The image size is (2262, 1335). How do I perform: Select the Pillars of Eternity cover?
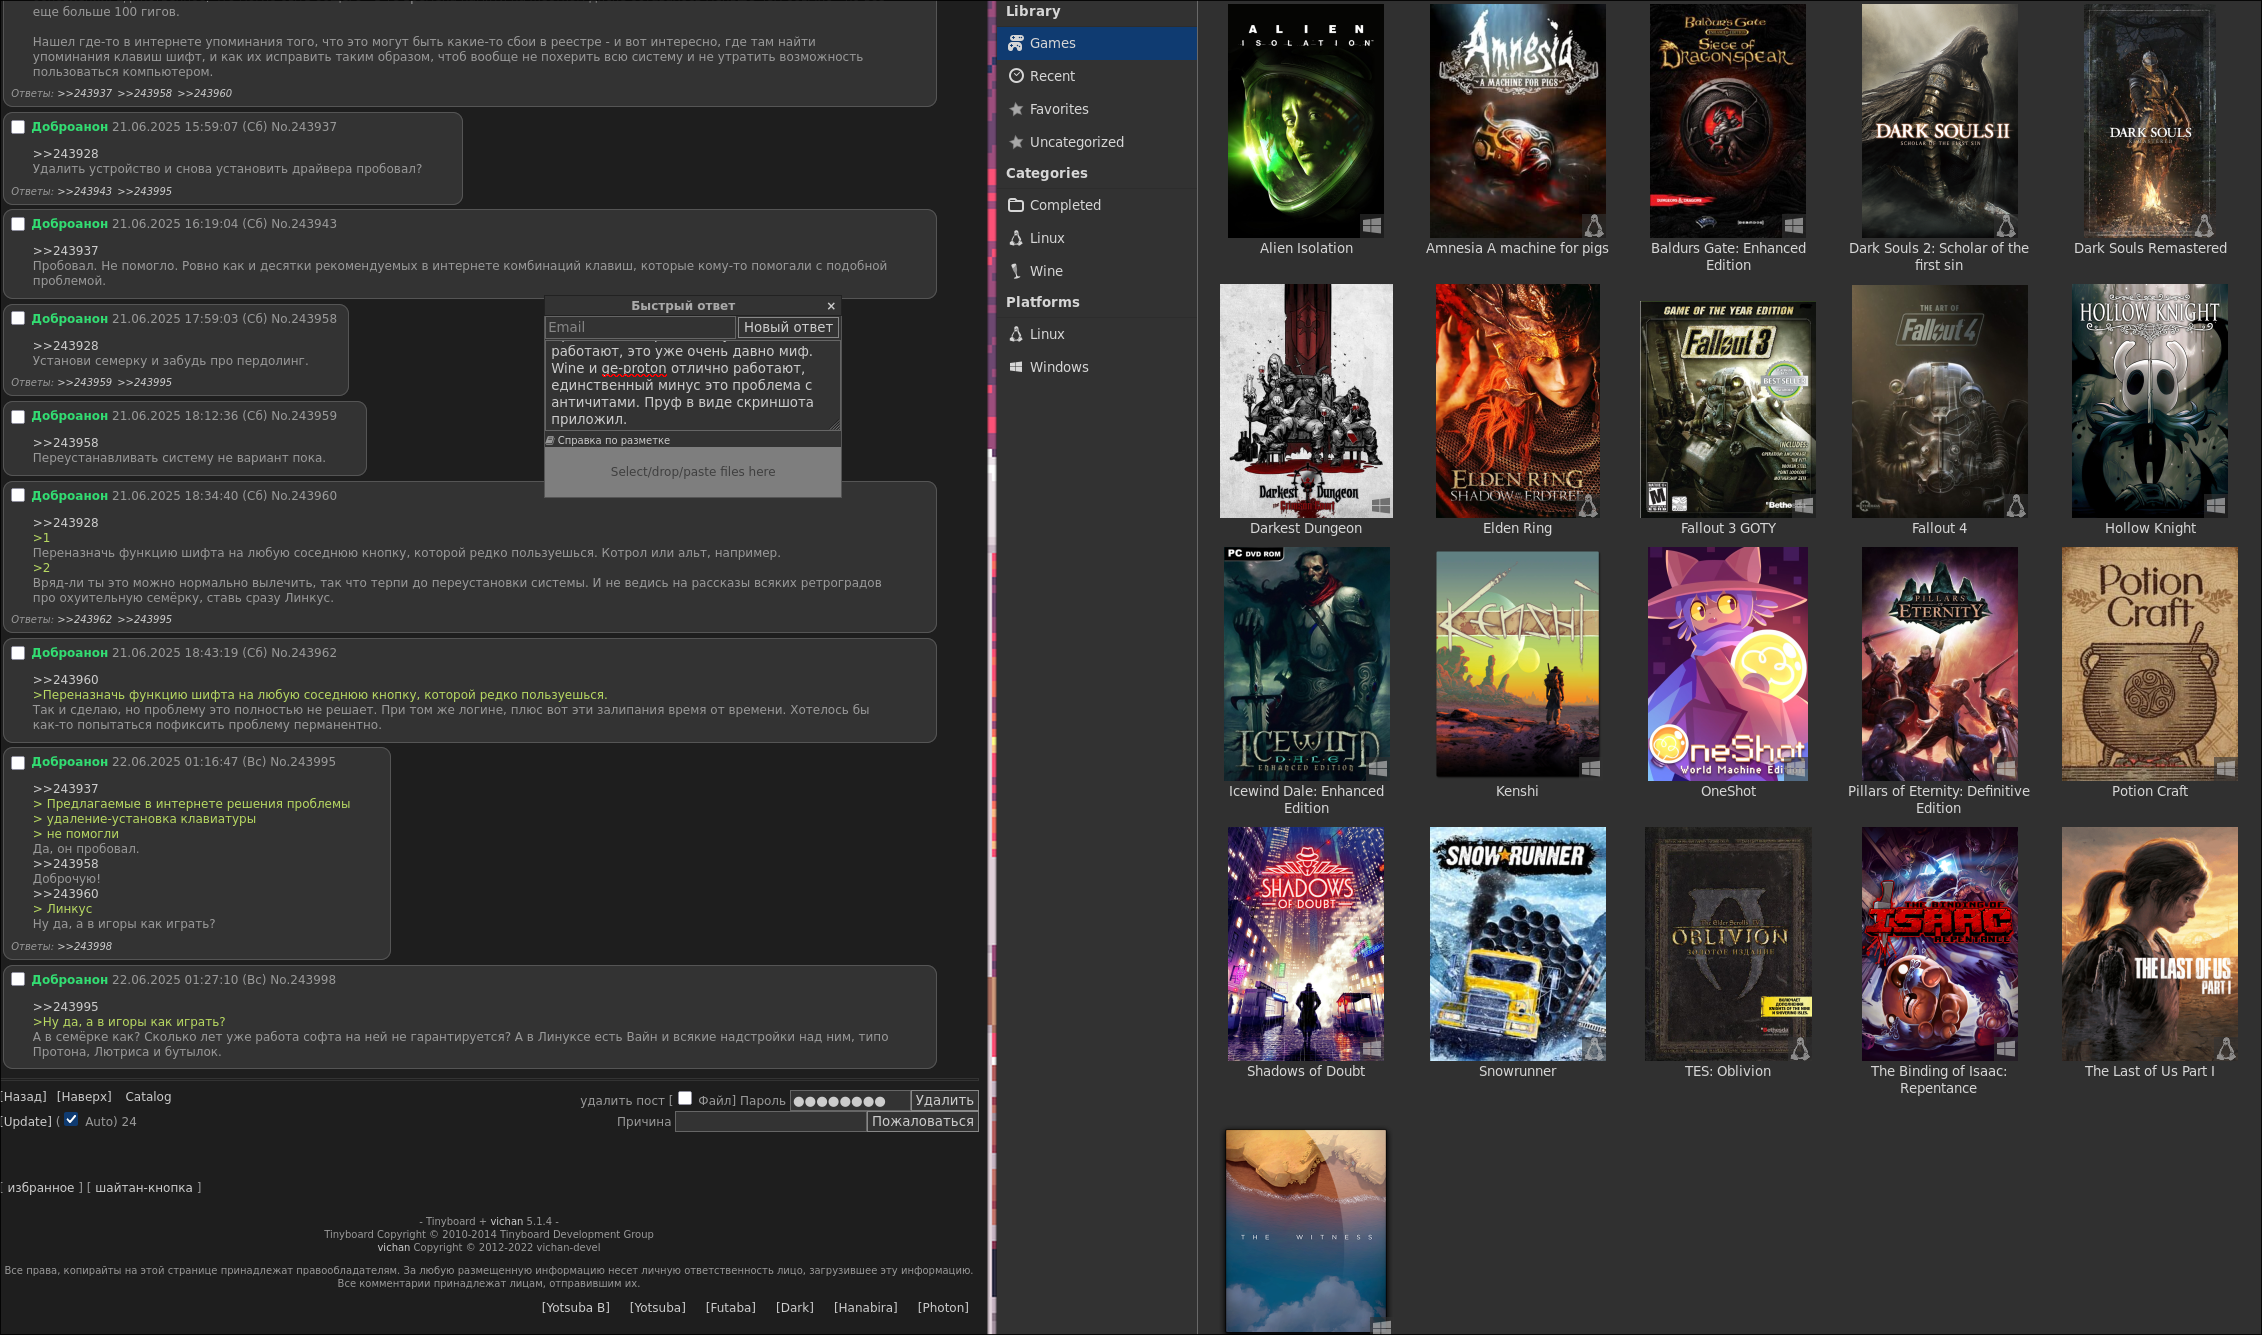1939,664
